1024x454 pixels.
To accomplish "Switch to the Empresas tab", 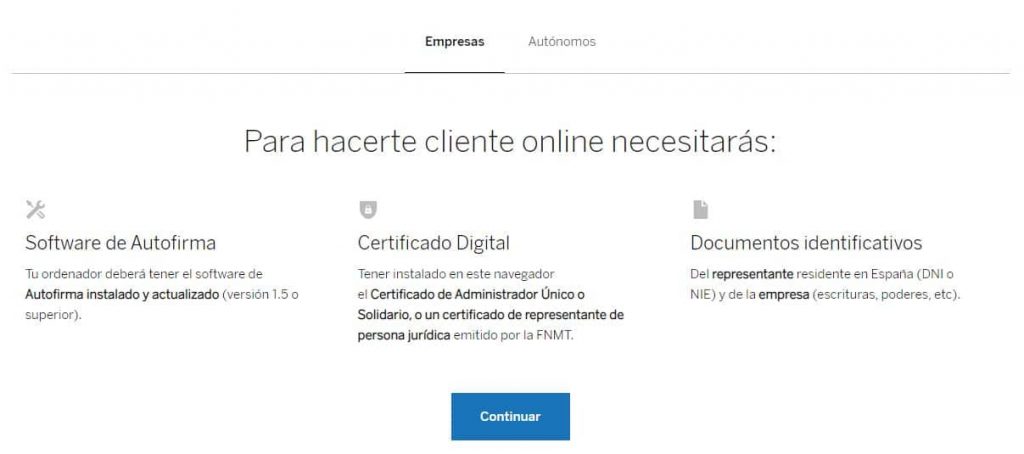I will coord(455,42).
